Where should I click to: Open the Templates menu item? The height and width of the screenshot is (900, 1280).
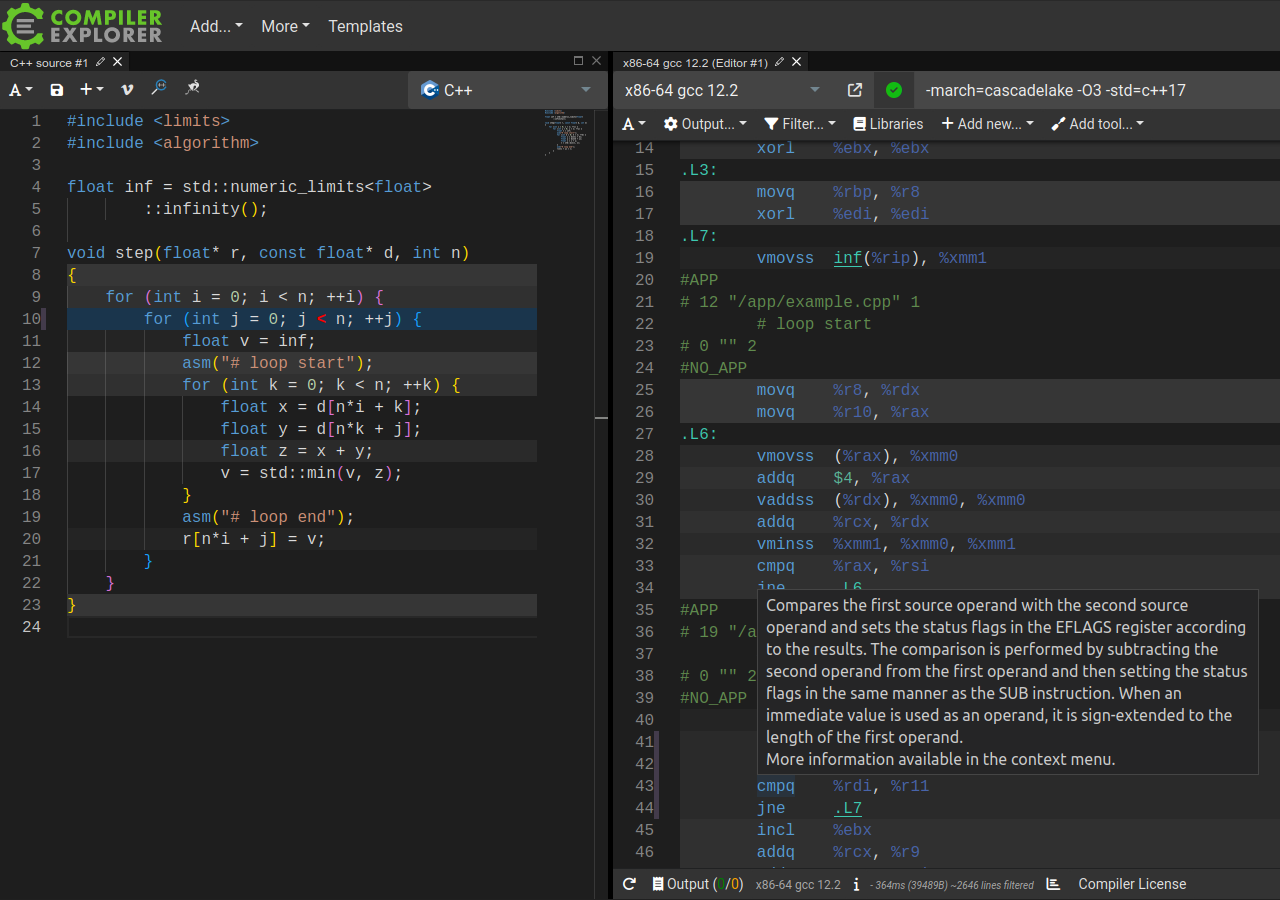pos(365,26)
